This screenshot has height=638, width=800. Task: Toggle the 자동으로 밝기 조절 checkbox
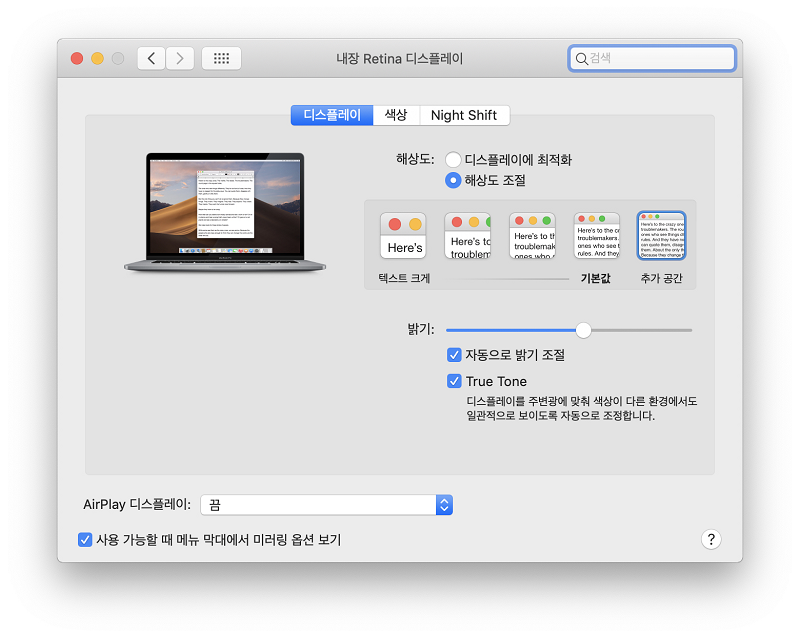point(454,355)
